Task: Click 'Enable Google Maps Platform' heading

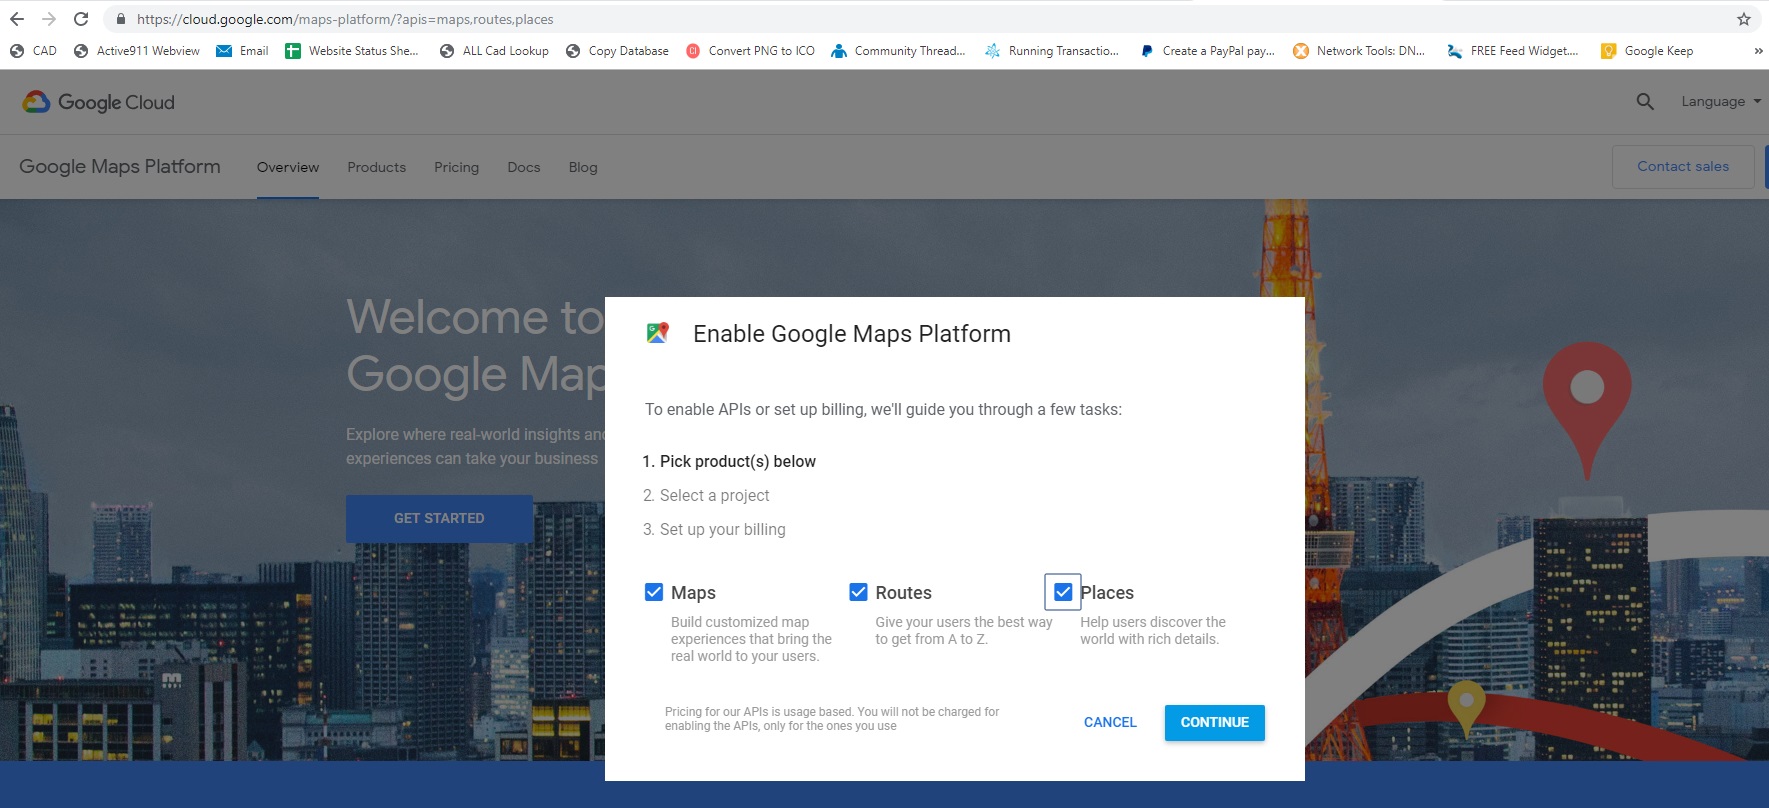Action: click(x=852, y=333)
